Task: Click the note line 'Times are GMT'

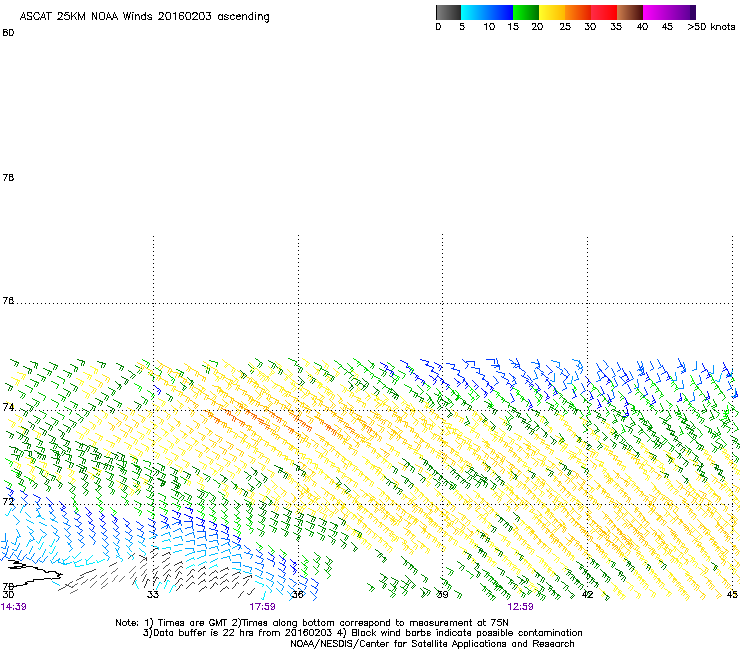Action: tap(193, 623)
